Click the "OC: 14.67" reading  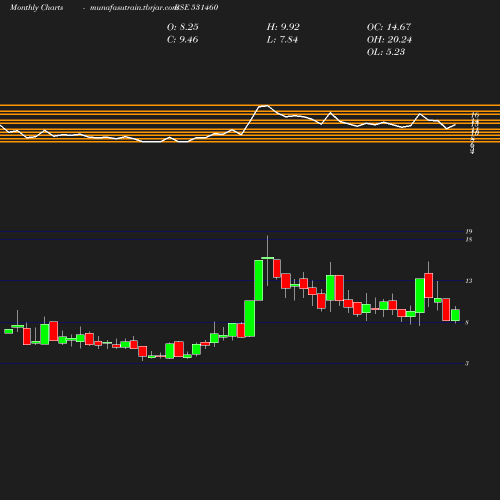(389, 27)
